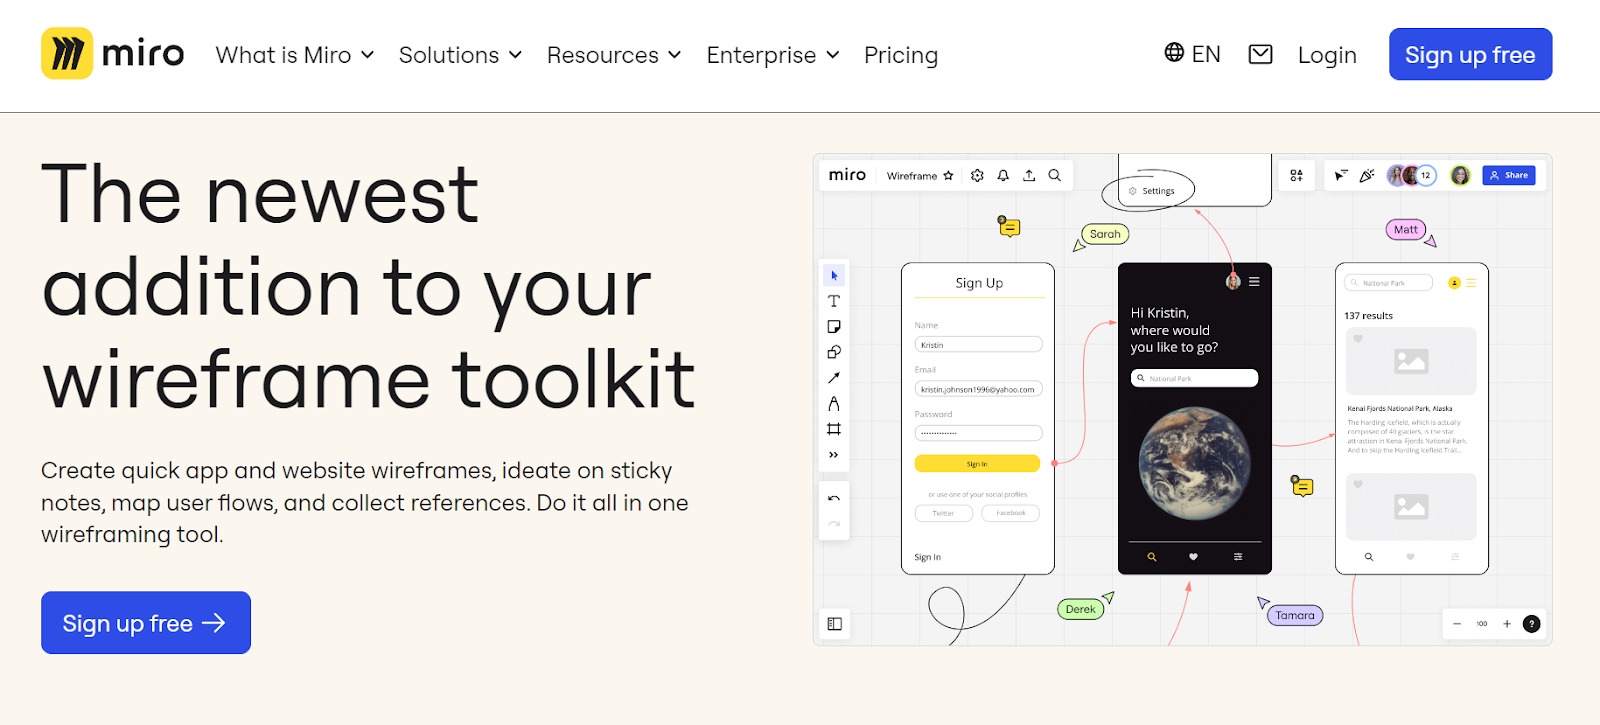Image resolution: width=1600 pixels, height=725 pixels.
Task: Select the Sticky note tool
Action: click(x=834, y=327)
